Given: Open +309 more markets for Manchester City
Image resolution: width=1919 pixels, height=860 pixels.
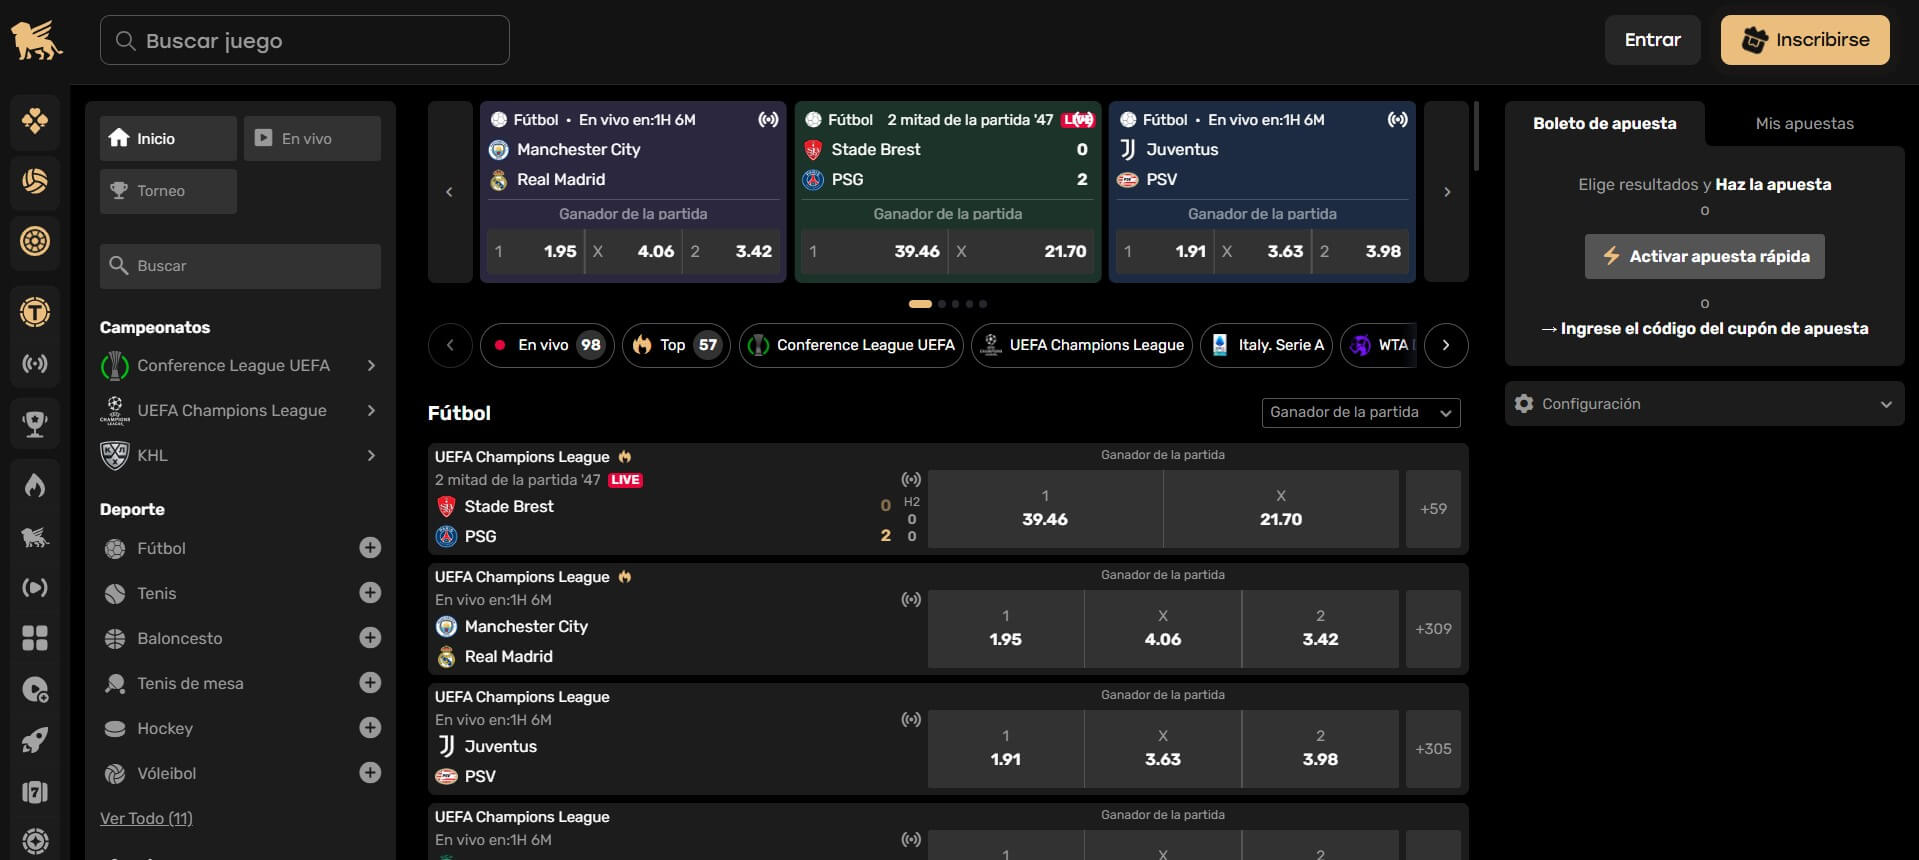Looking at the screenshot, I should [1433, 629].
